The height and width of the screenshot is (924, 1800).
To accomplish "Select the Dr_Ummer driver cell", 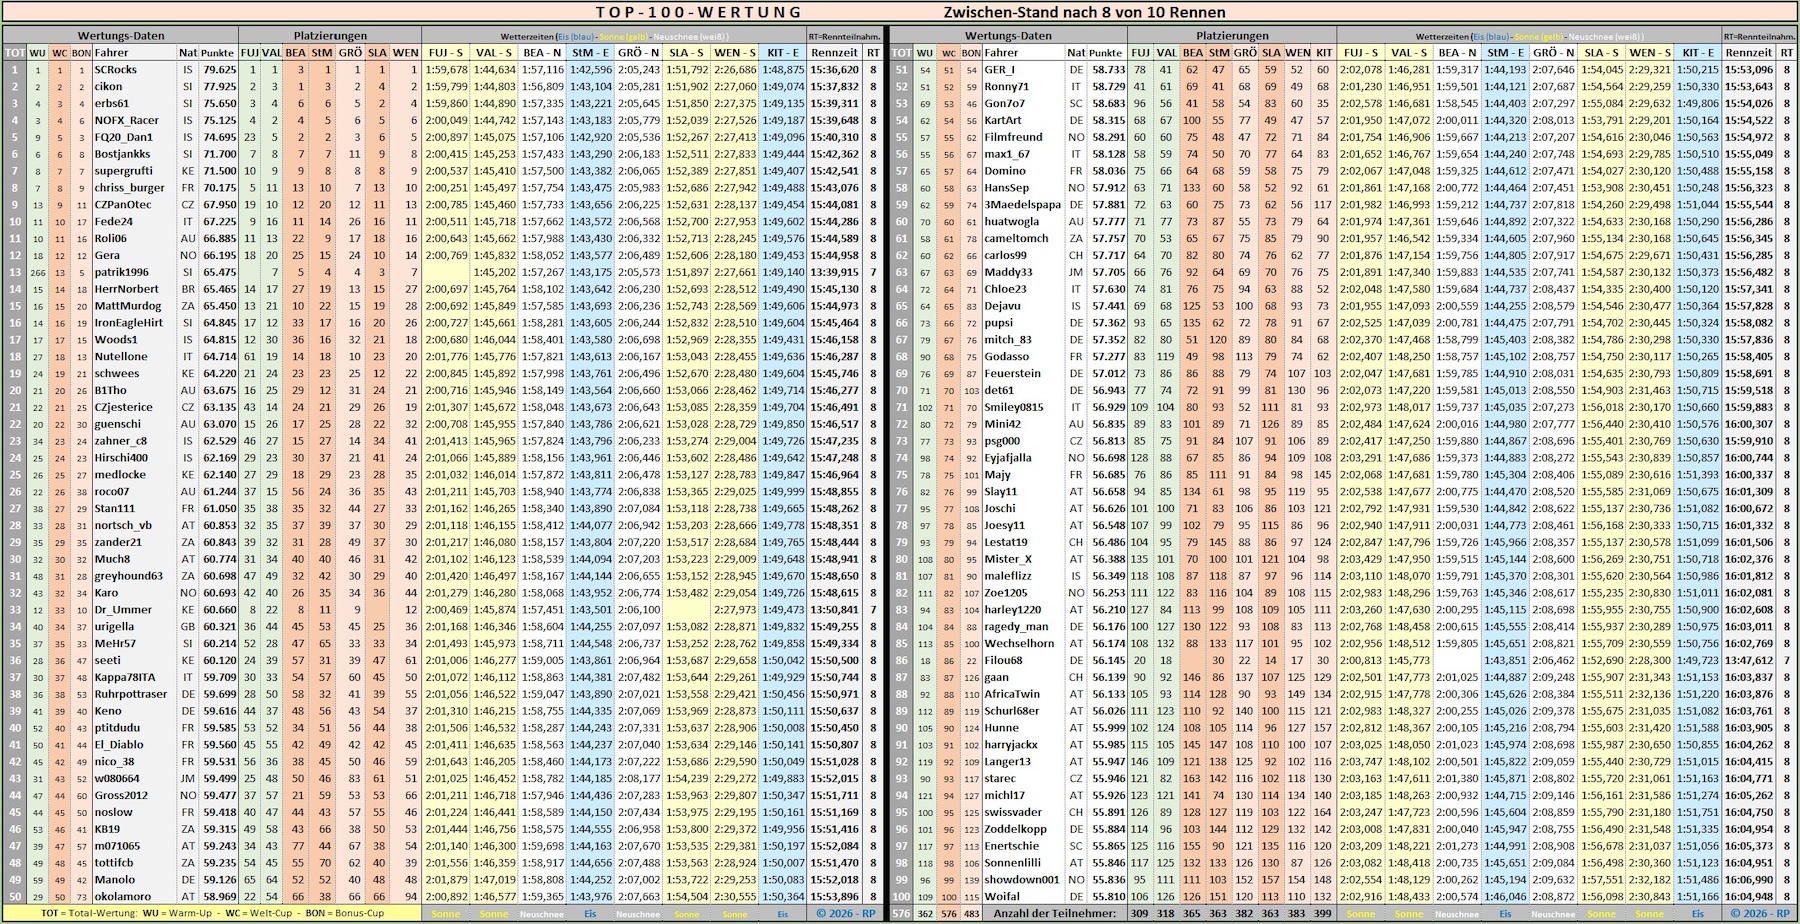I will coord(123,610).
